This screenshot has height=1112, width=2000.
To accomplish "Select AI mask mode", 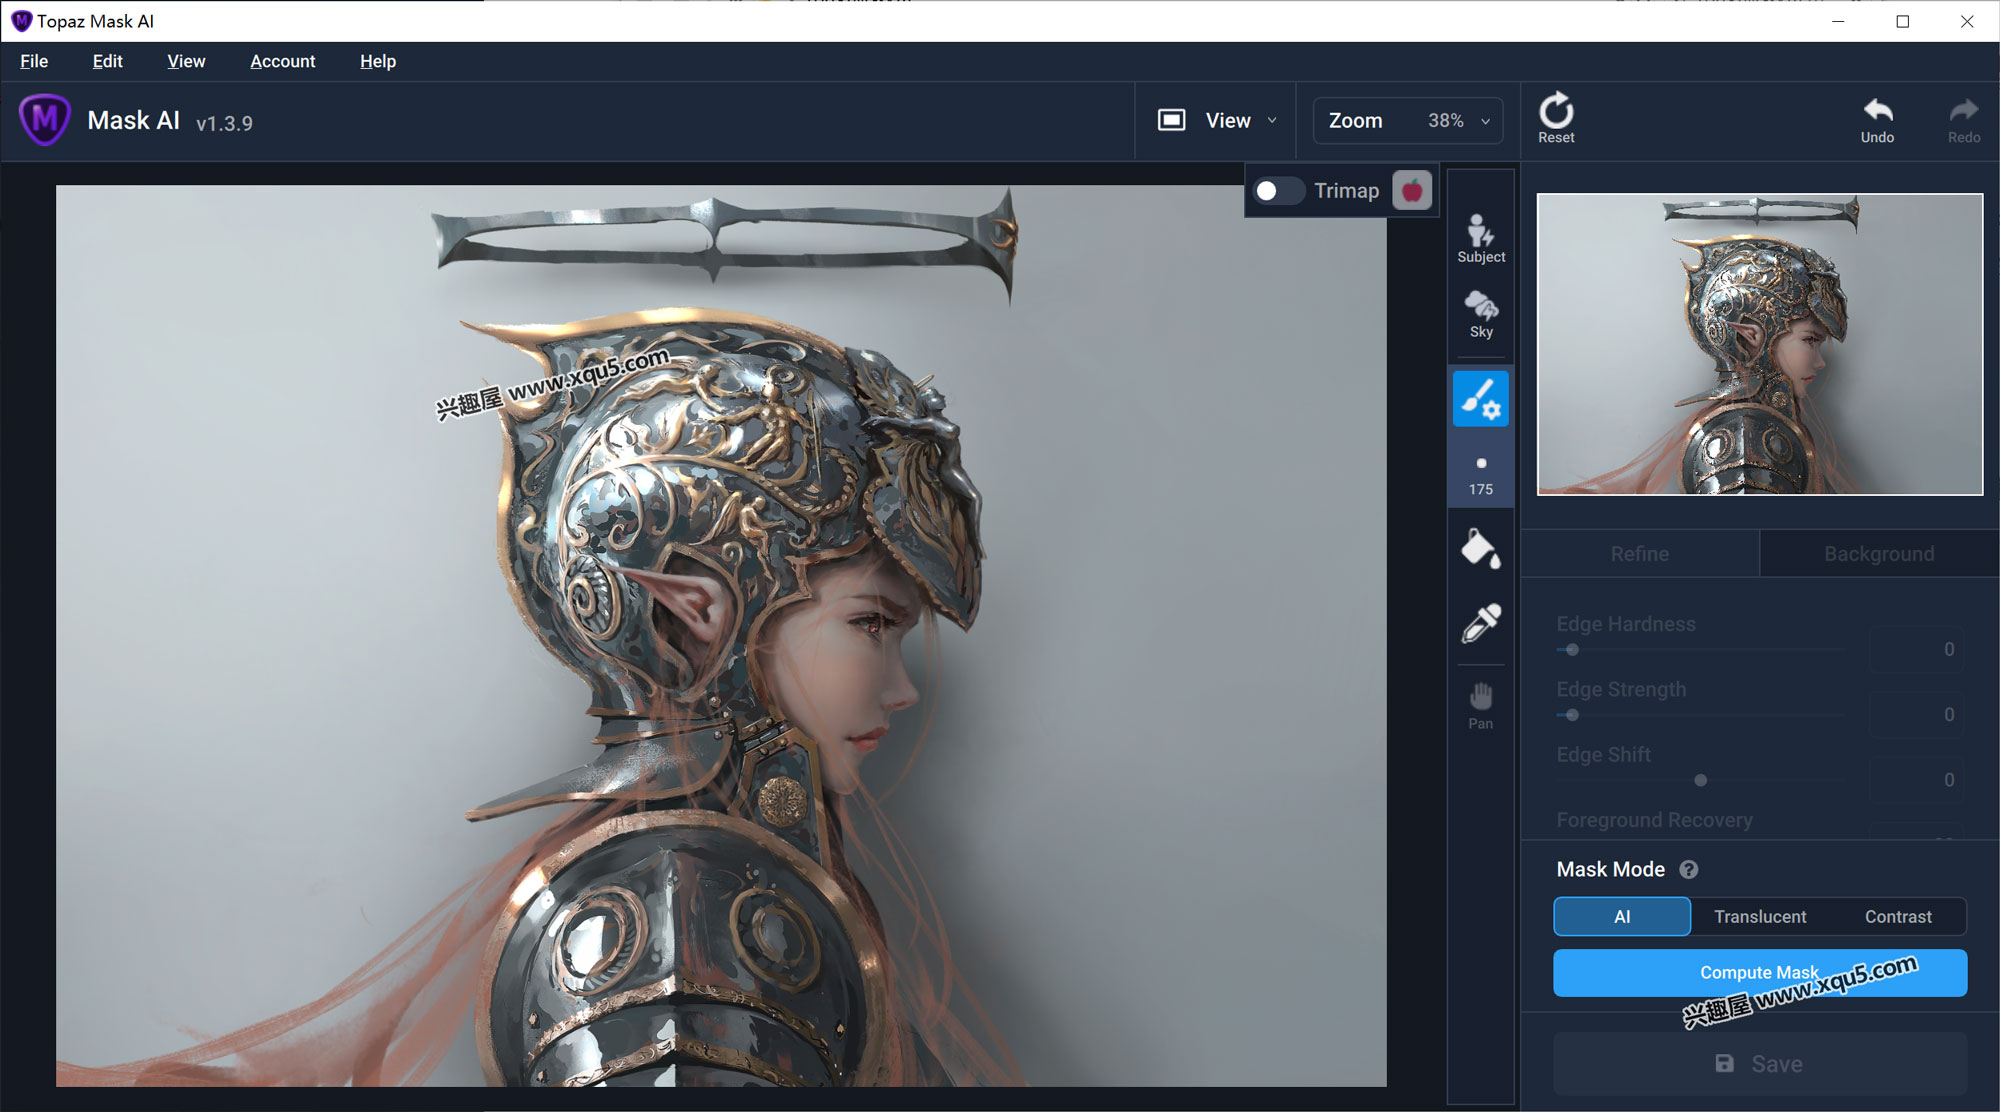I will tap(1622, 916).
